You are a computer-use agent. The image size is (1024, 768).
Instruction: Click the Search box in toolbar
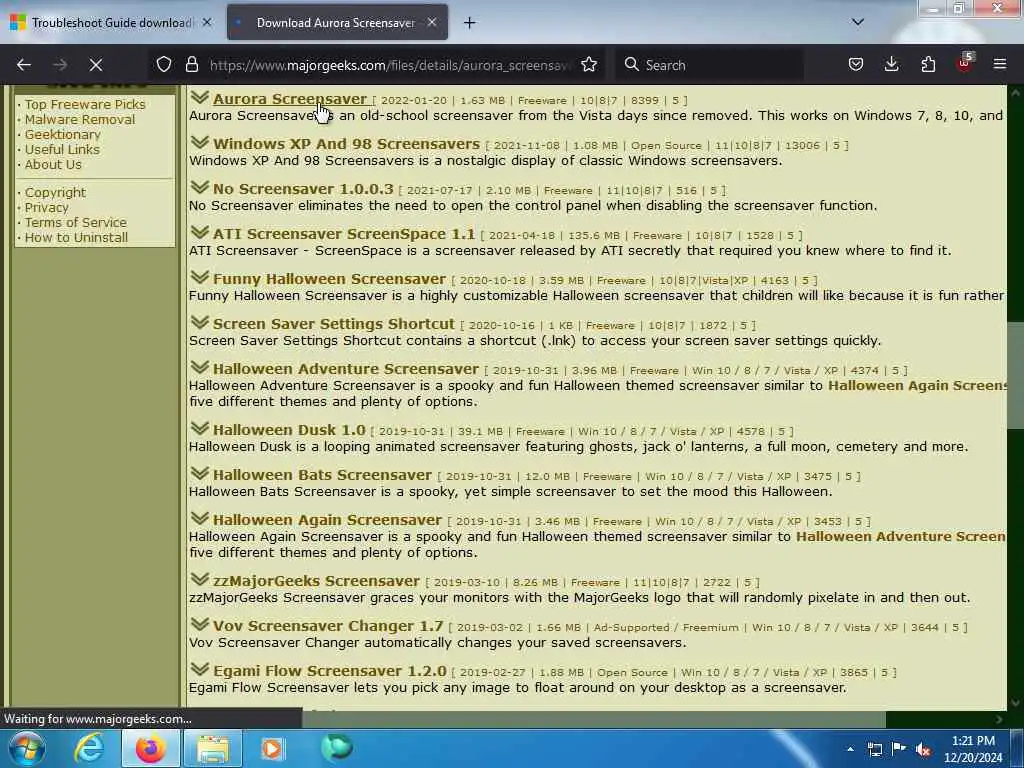pyautogui.click(x=709, y=65)
